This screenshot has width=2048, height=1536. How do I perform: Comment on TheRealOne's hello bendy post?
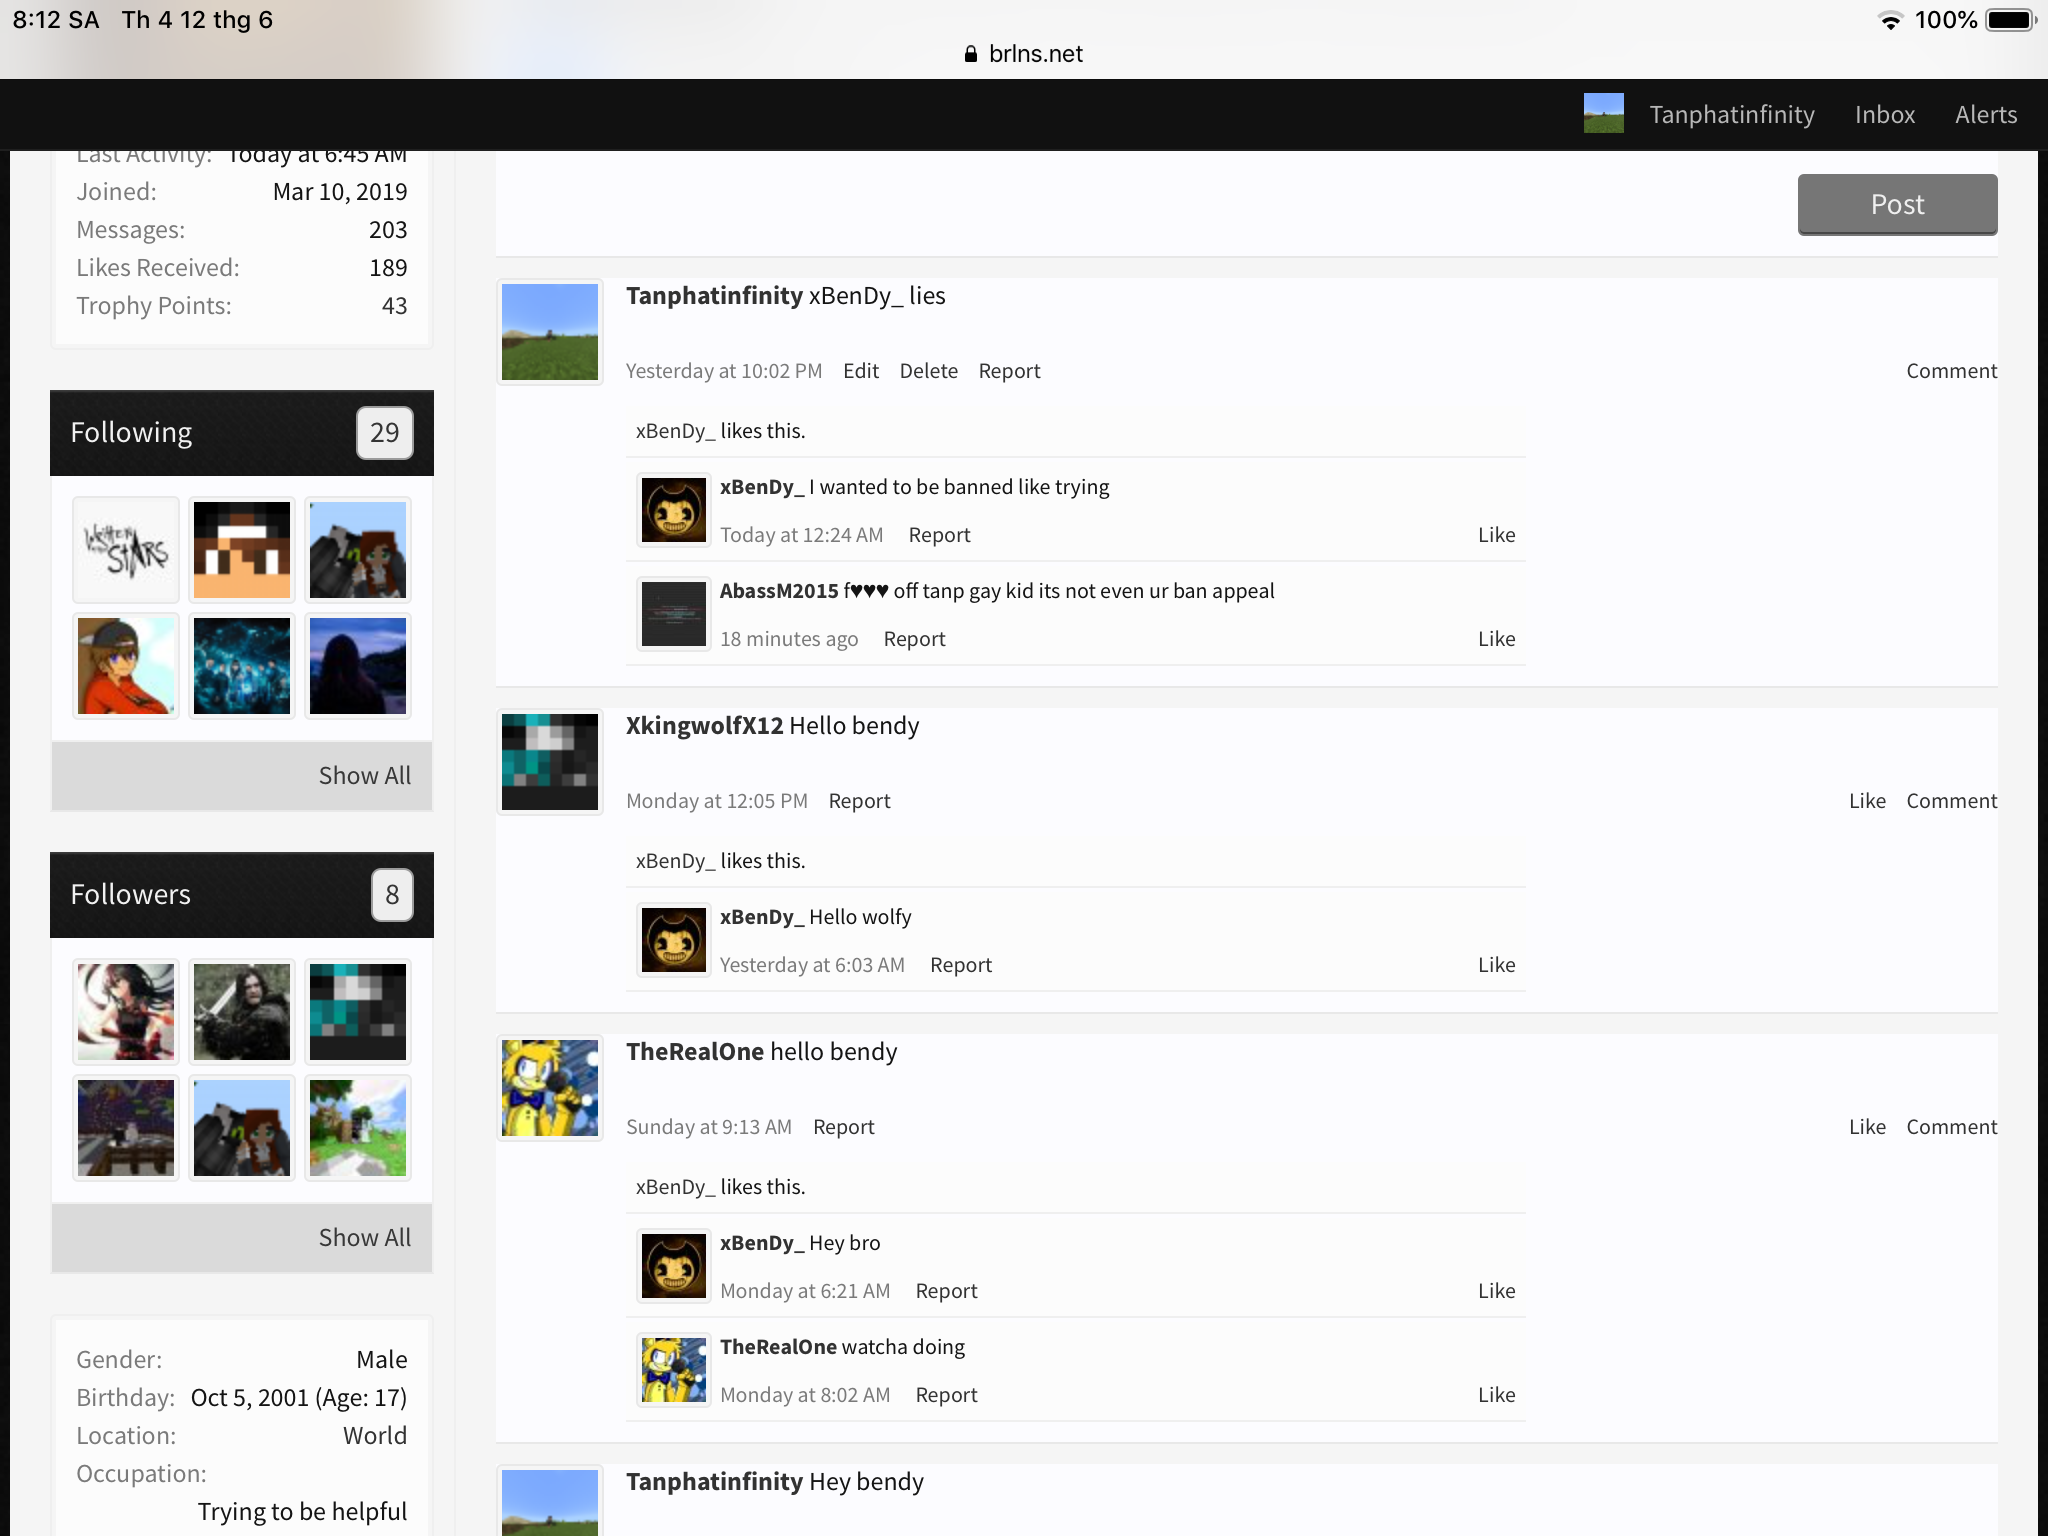coord(1951,1127)
